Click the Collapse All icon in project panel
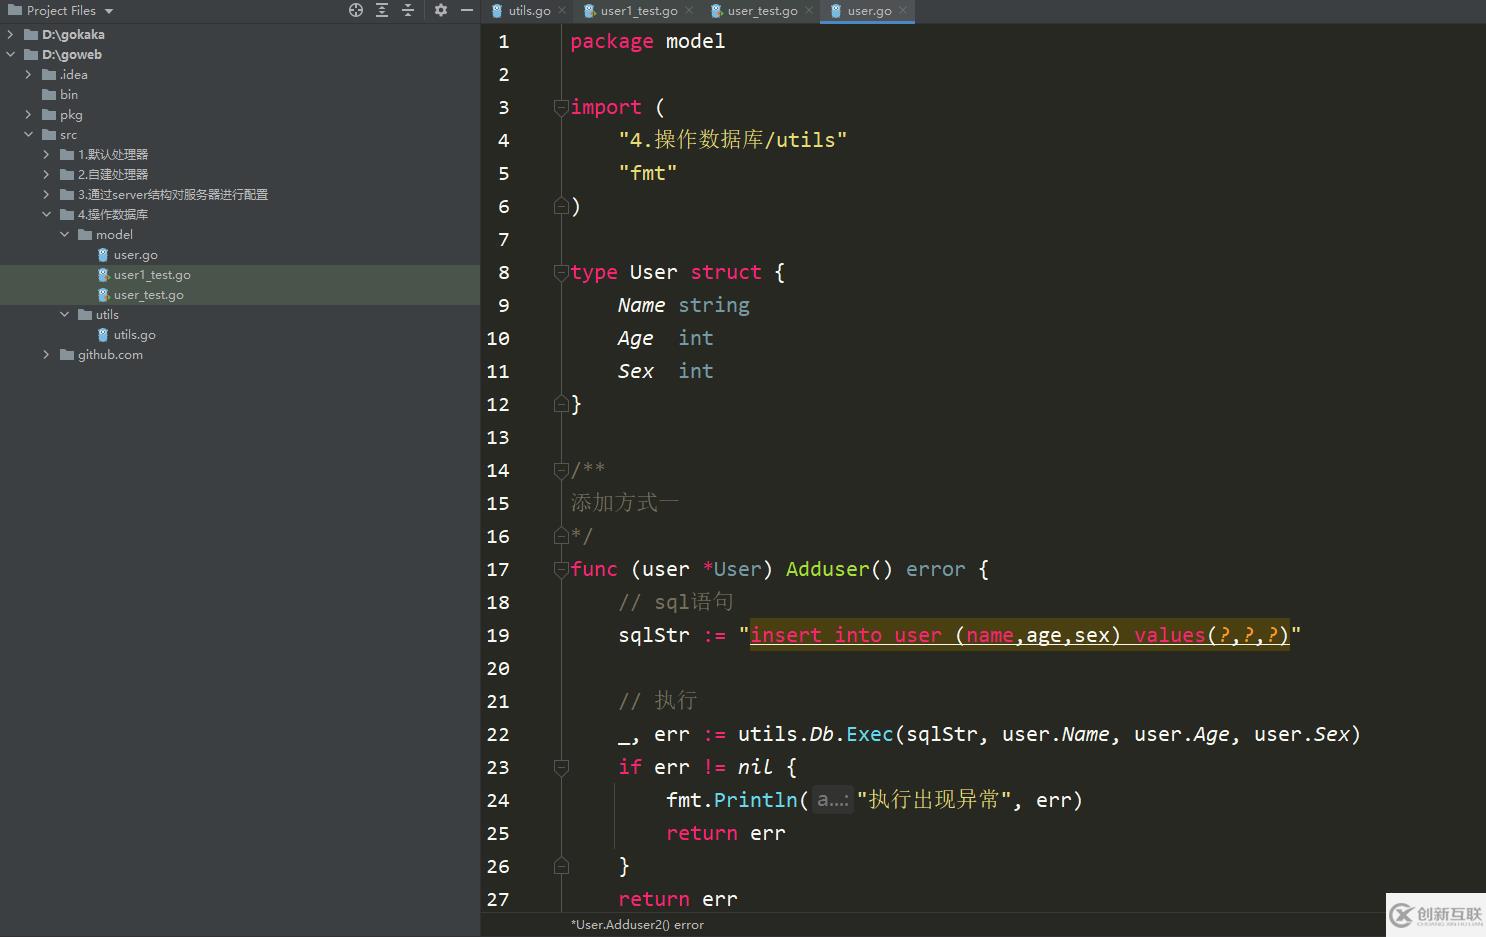Viewport: 1486px width, 937px height. tap(408, 10)
